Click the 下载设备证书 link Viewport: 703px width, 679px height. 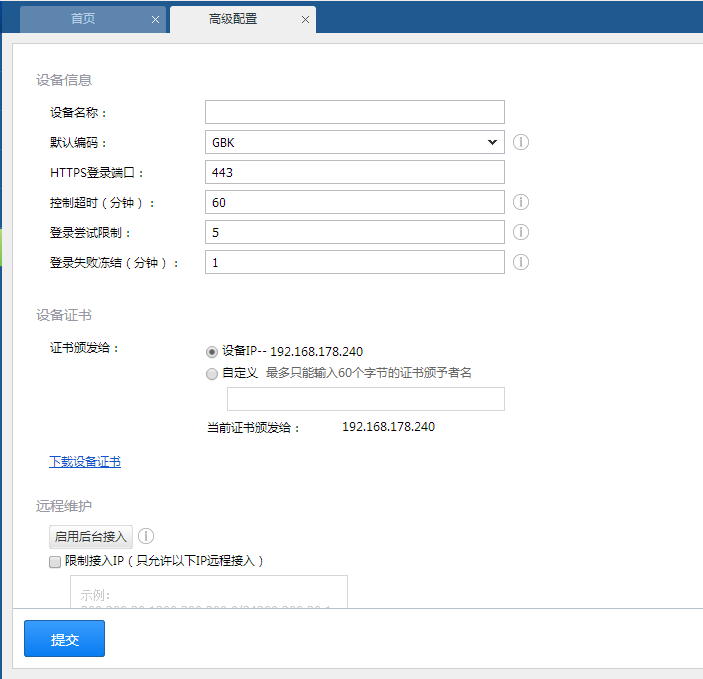(x=85, y=461)
